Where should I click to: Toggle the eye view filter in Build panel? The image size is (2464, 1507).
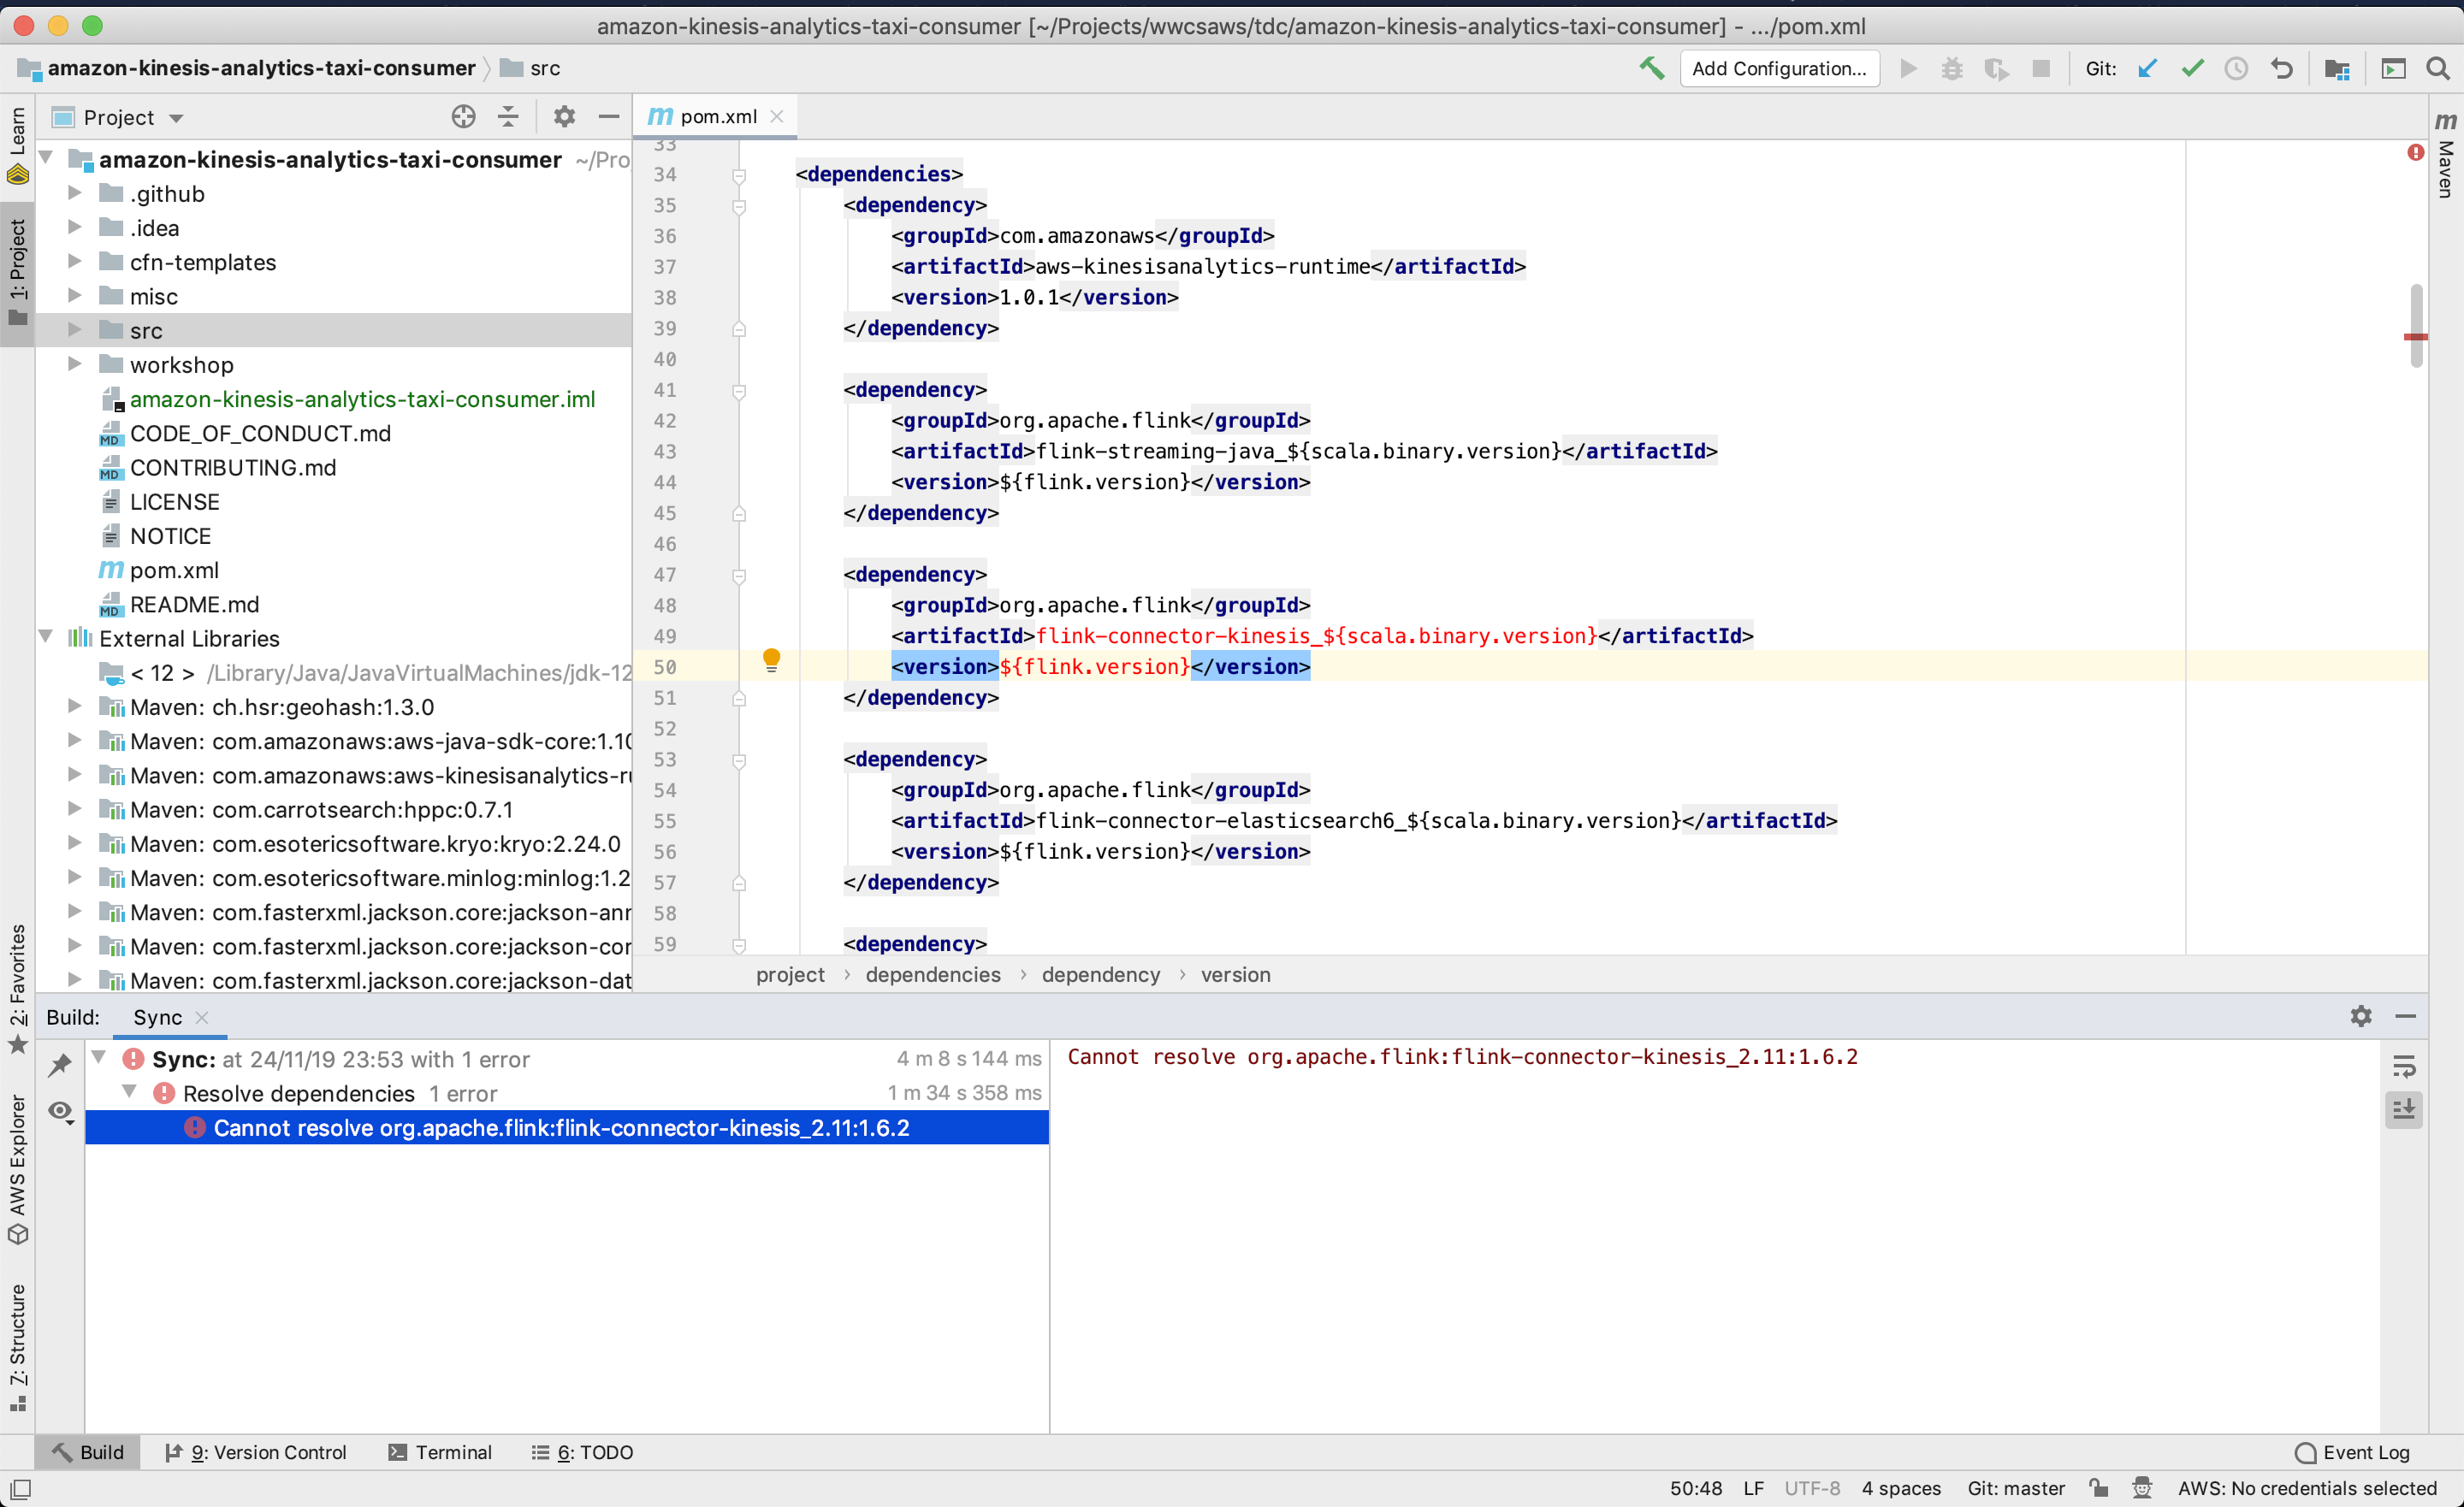point(60,1111)
